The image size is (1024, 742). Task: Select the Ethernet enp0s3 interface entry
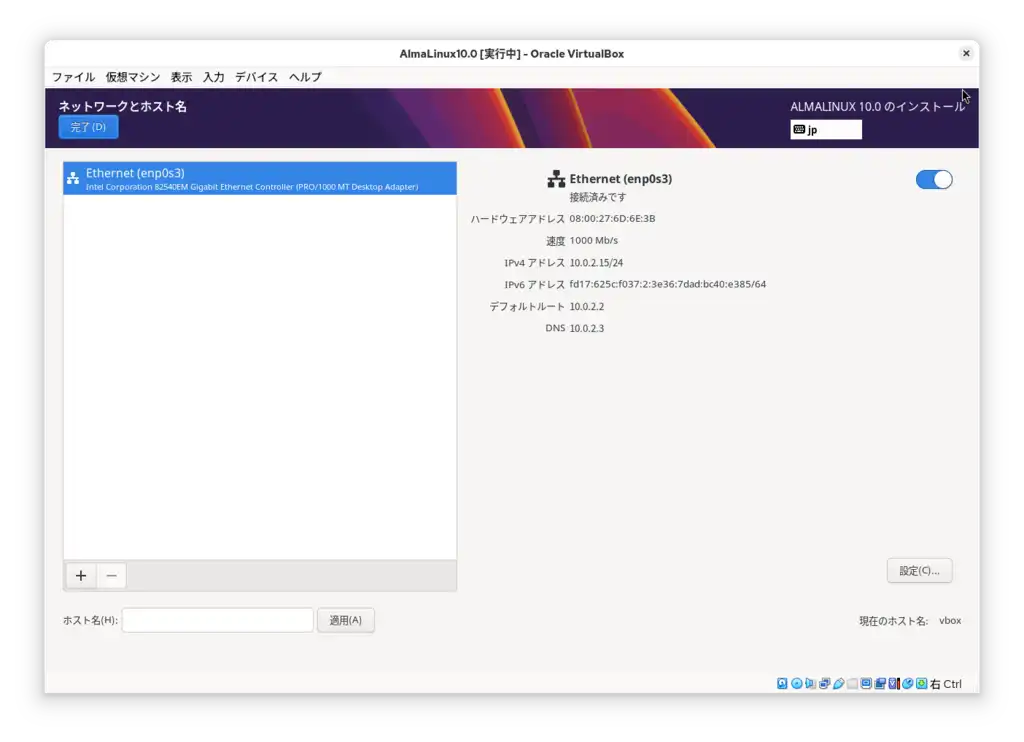[260, 178]
